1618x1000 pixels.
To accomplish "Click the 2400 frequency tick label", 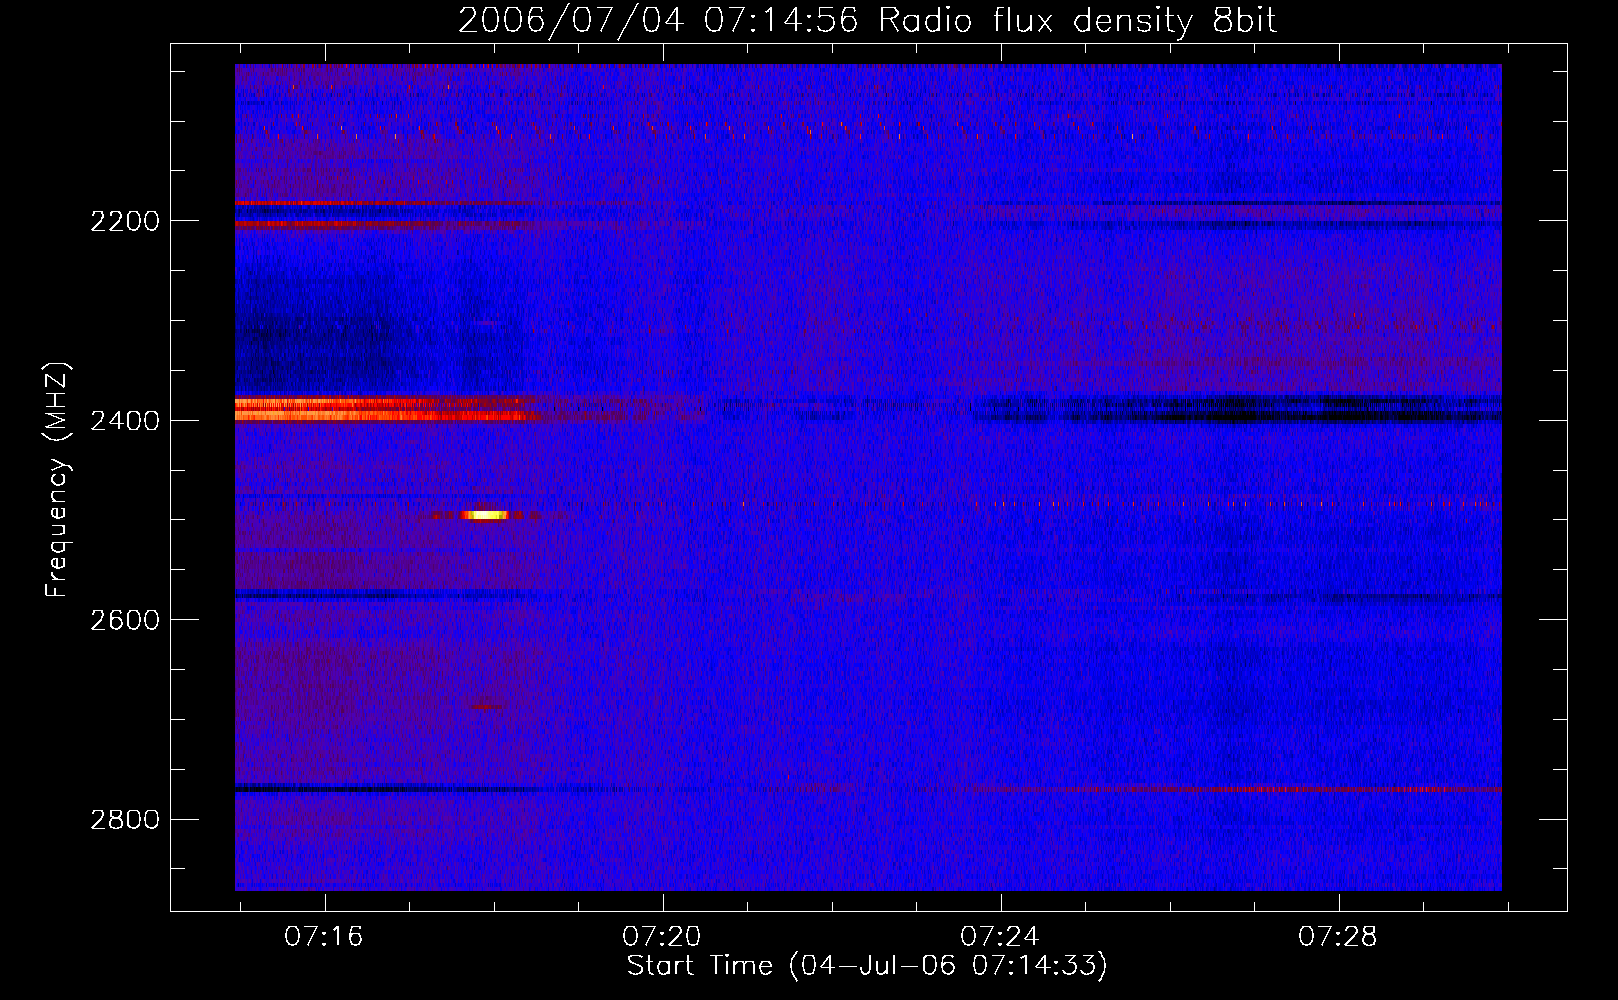I will (124, 421).
